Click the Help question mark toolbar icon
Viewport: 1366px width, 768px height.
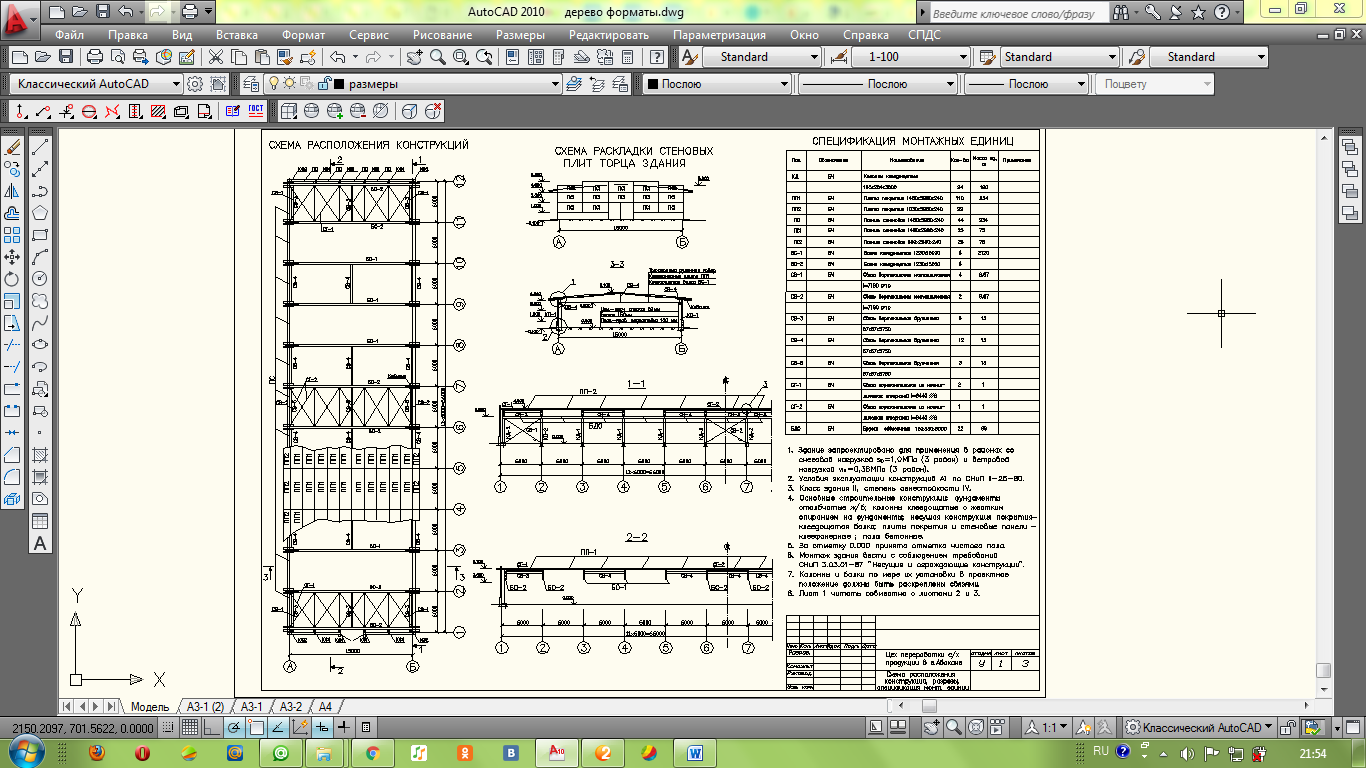pos(657,57)
